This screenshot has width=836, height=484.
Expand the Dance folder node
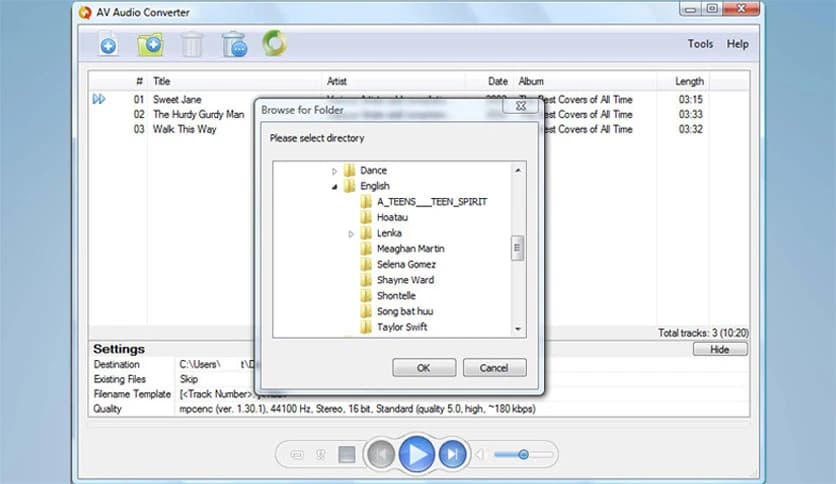click(334, 171)
